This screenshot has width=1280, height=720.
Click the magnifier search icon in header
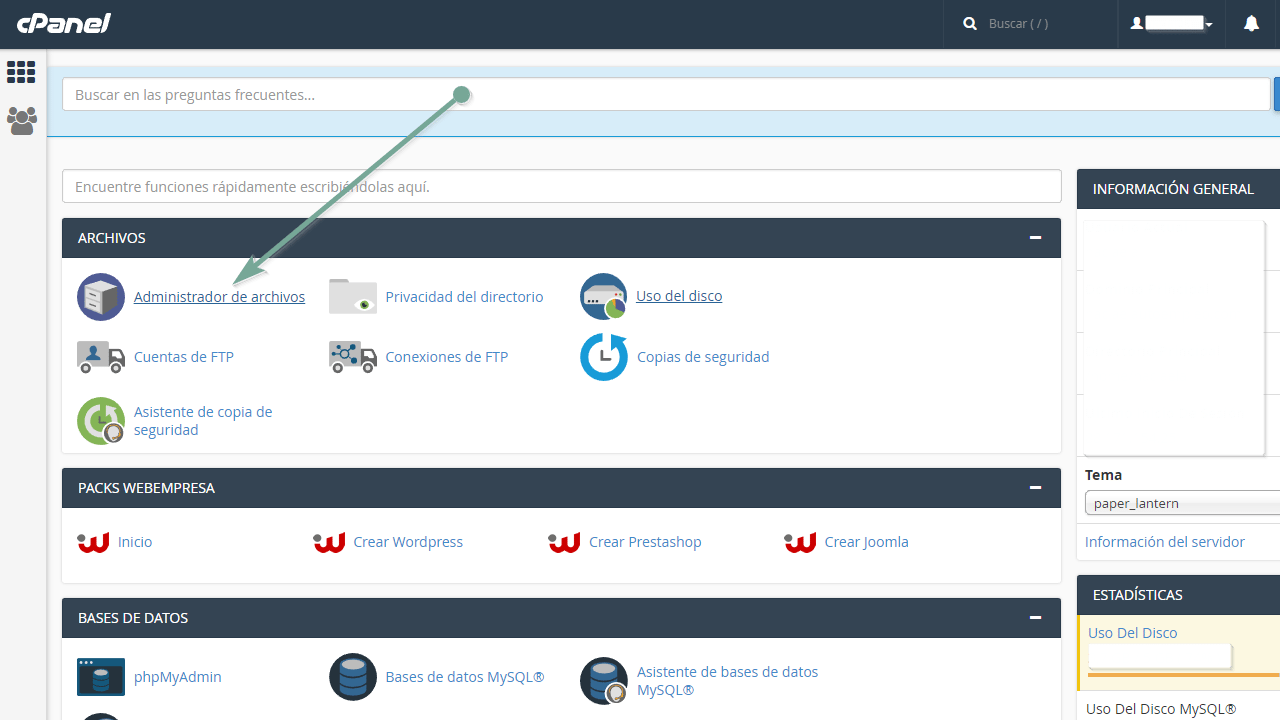pos(970,23)
